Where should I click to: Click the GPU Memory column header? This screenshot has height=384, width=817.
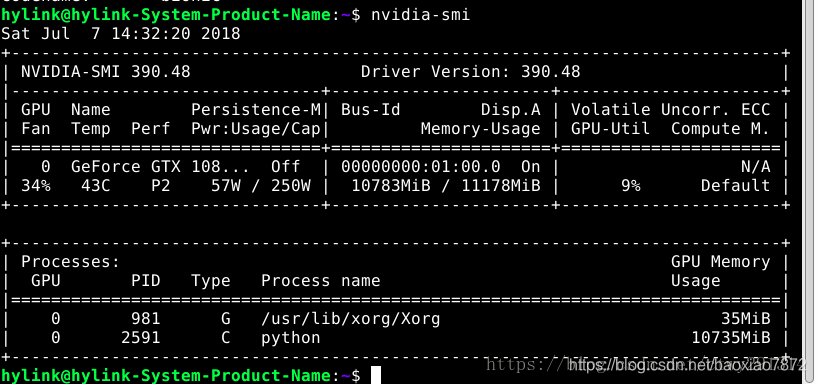pos(721,262)
